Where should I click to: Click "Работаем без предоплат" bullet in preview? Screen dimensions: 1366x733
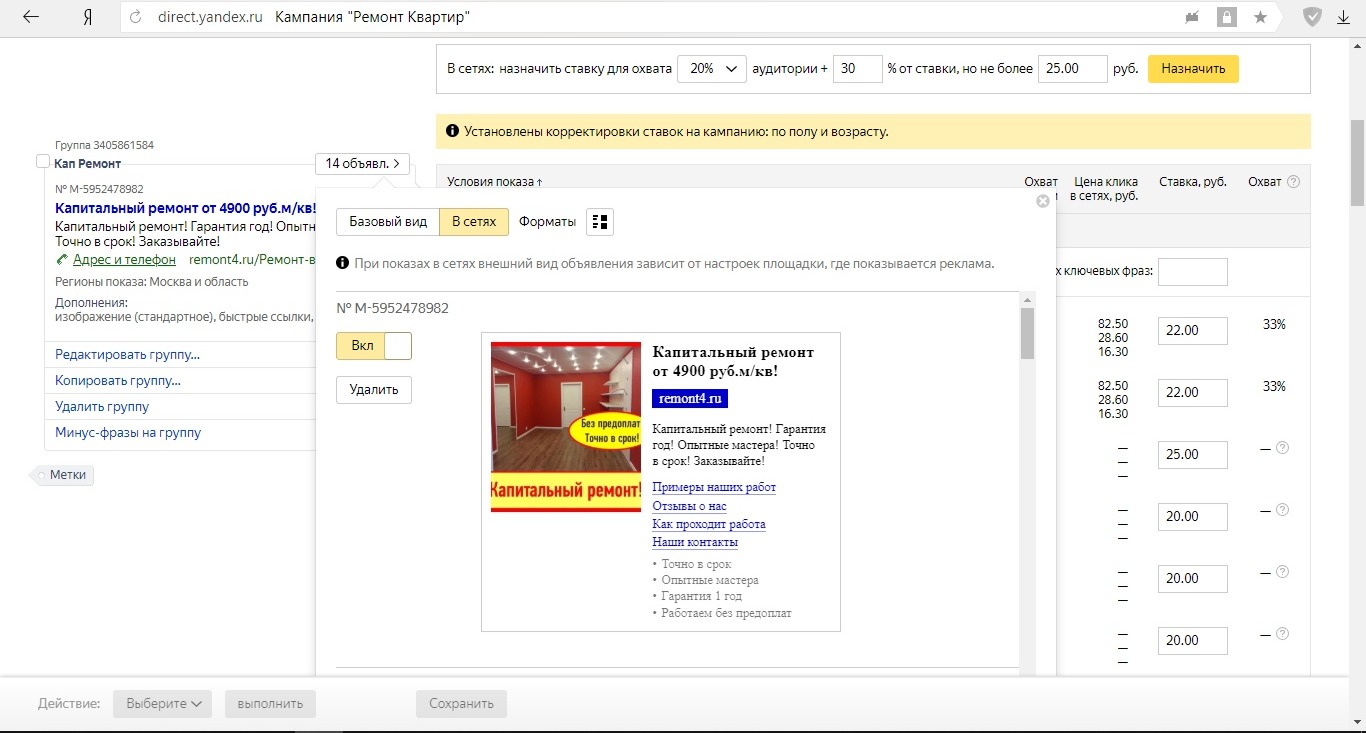(727, 613)
